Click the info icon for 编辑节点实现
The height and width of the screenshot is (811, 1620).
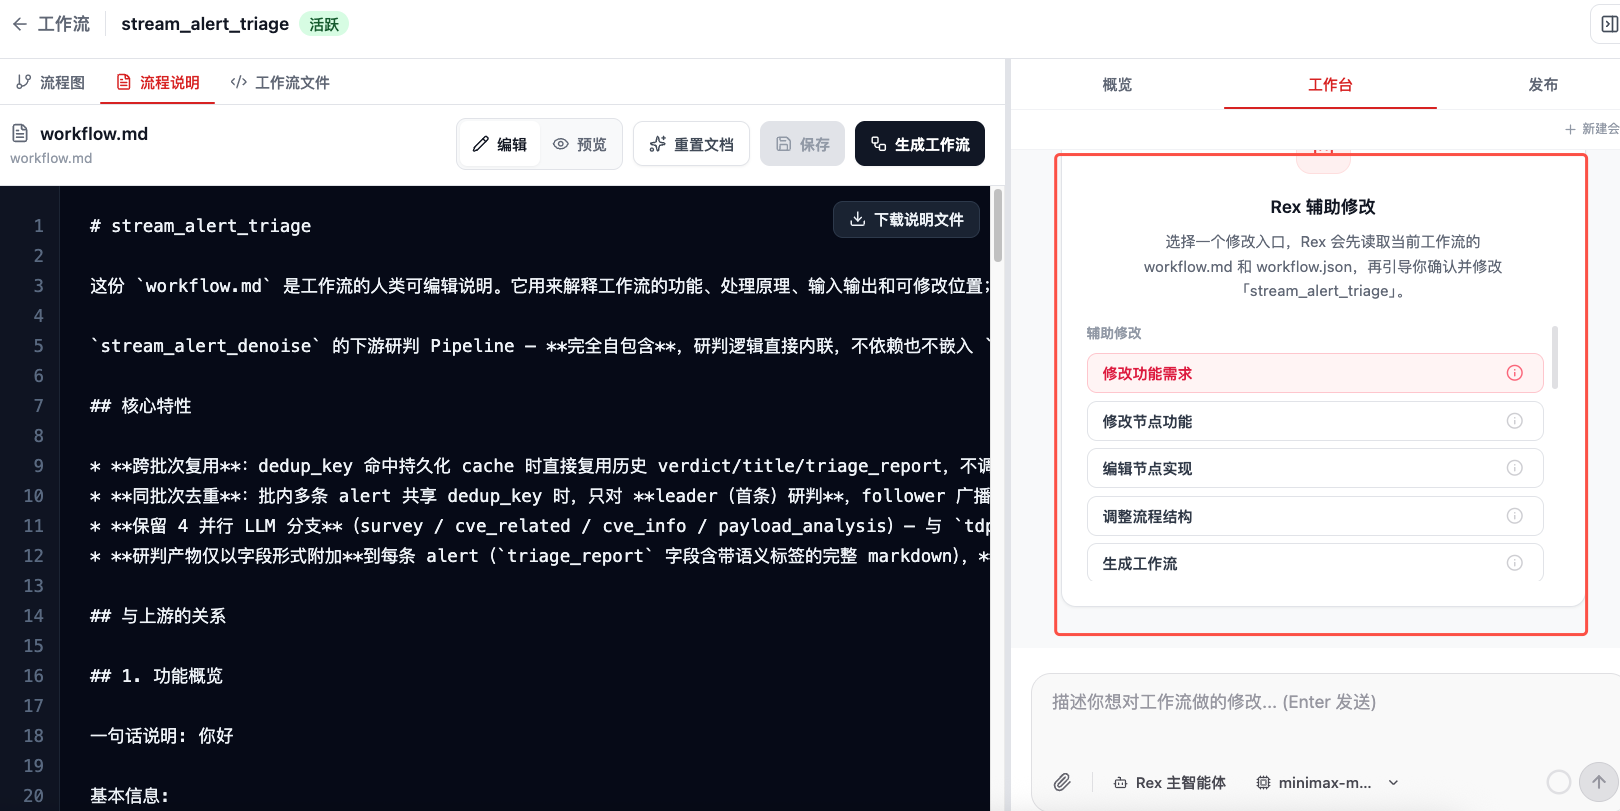point(1515,468)
